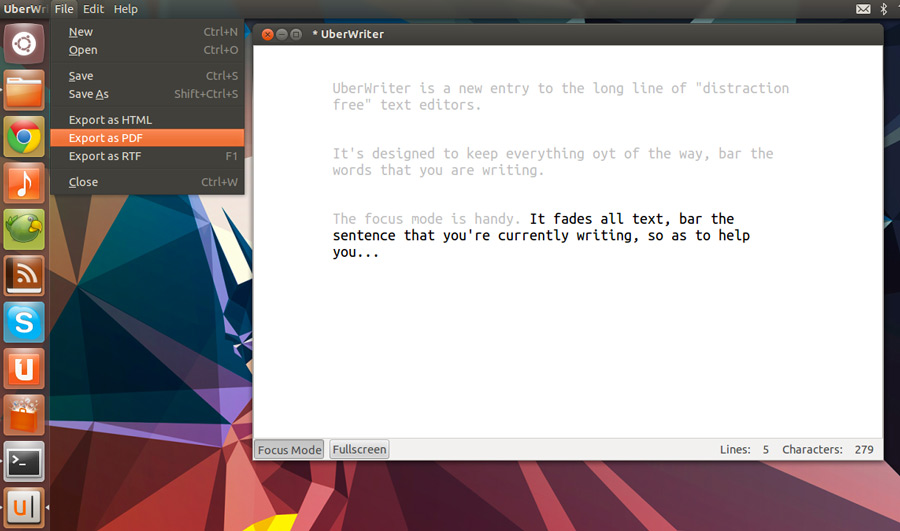
Task: Toggle Focus Mode button
Action: tap(289, 449)
